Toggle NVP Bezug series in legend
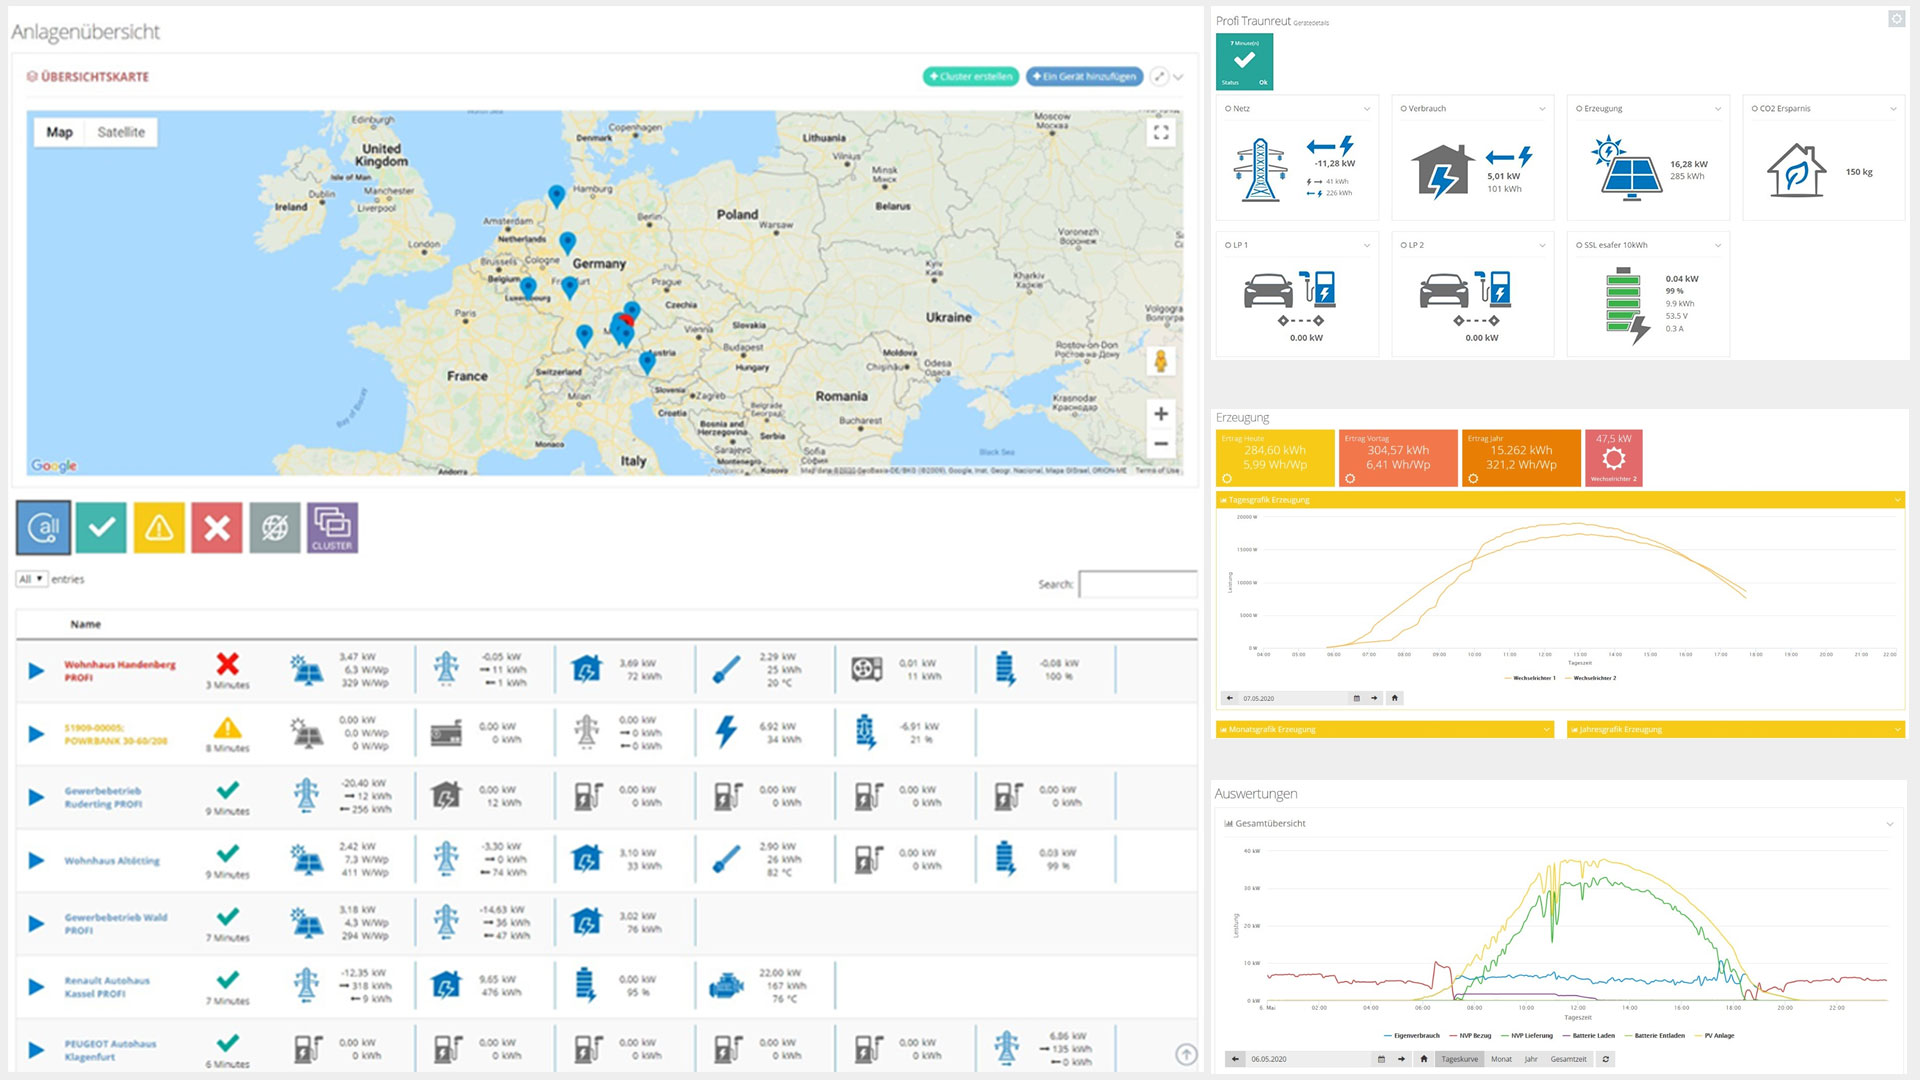The image size is (1920, 1080). [1474, 1036]
